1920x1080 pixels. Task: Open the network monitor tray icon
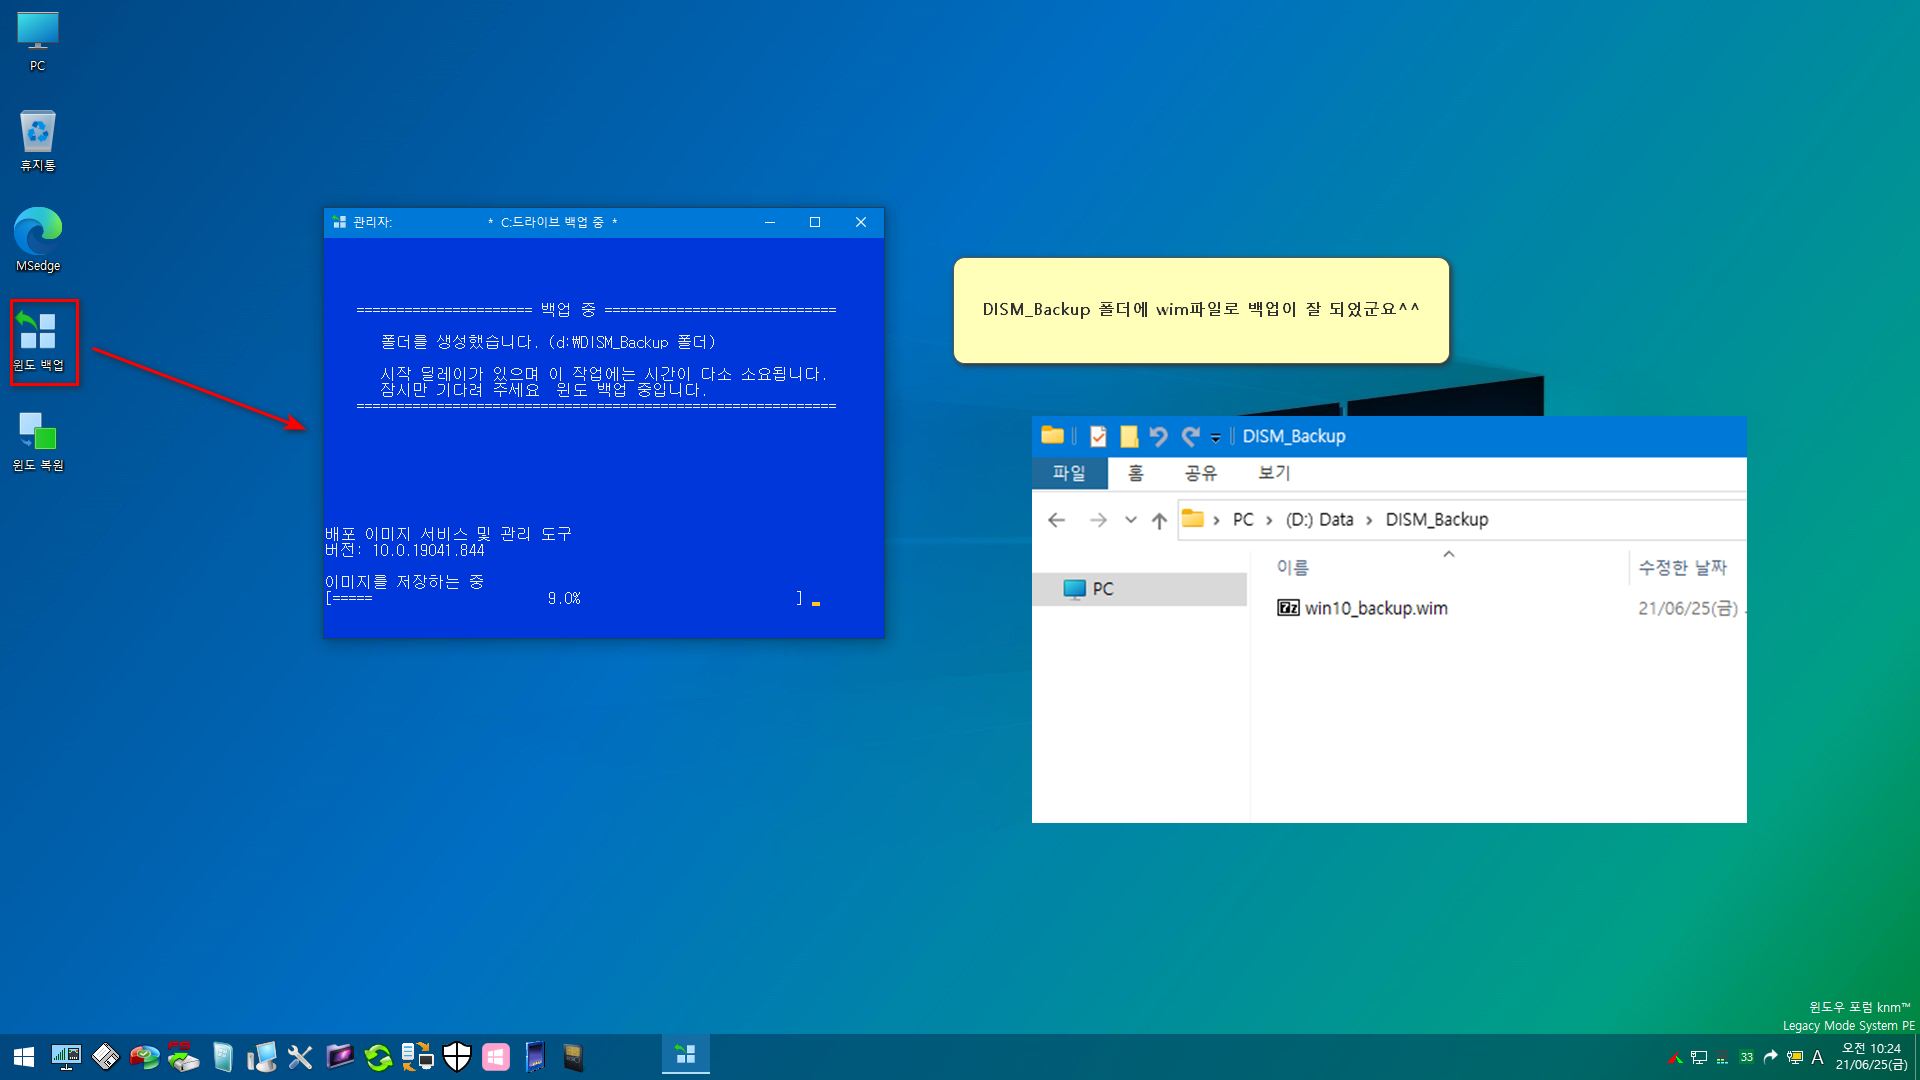coord(1699,1057)
